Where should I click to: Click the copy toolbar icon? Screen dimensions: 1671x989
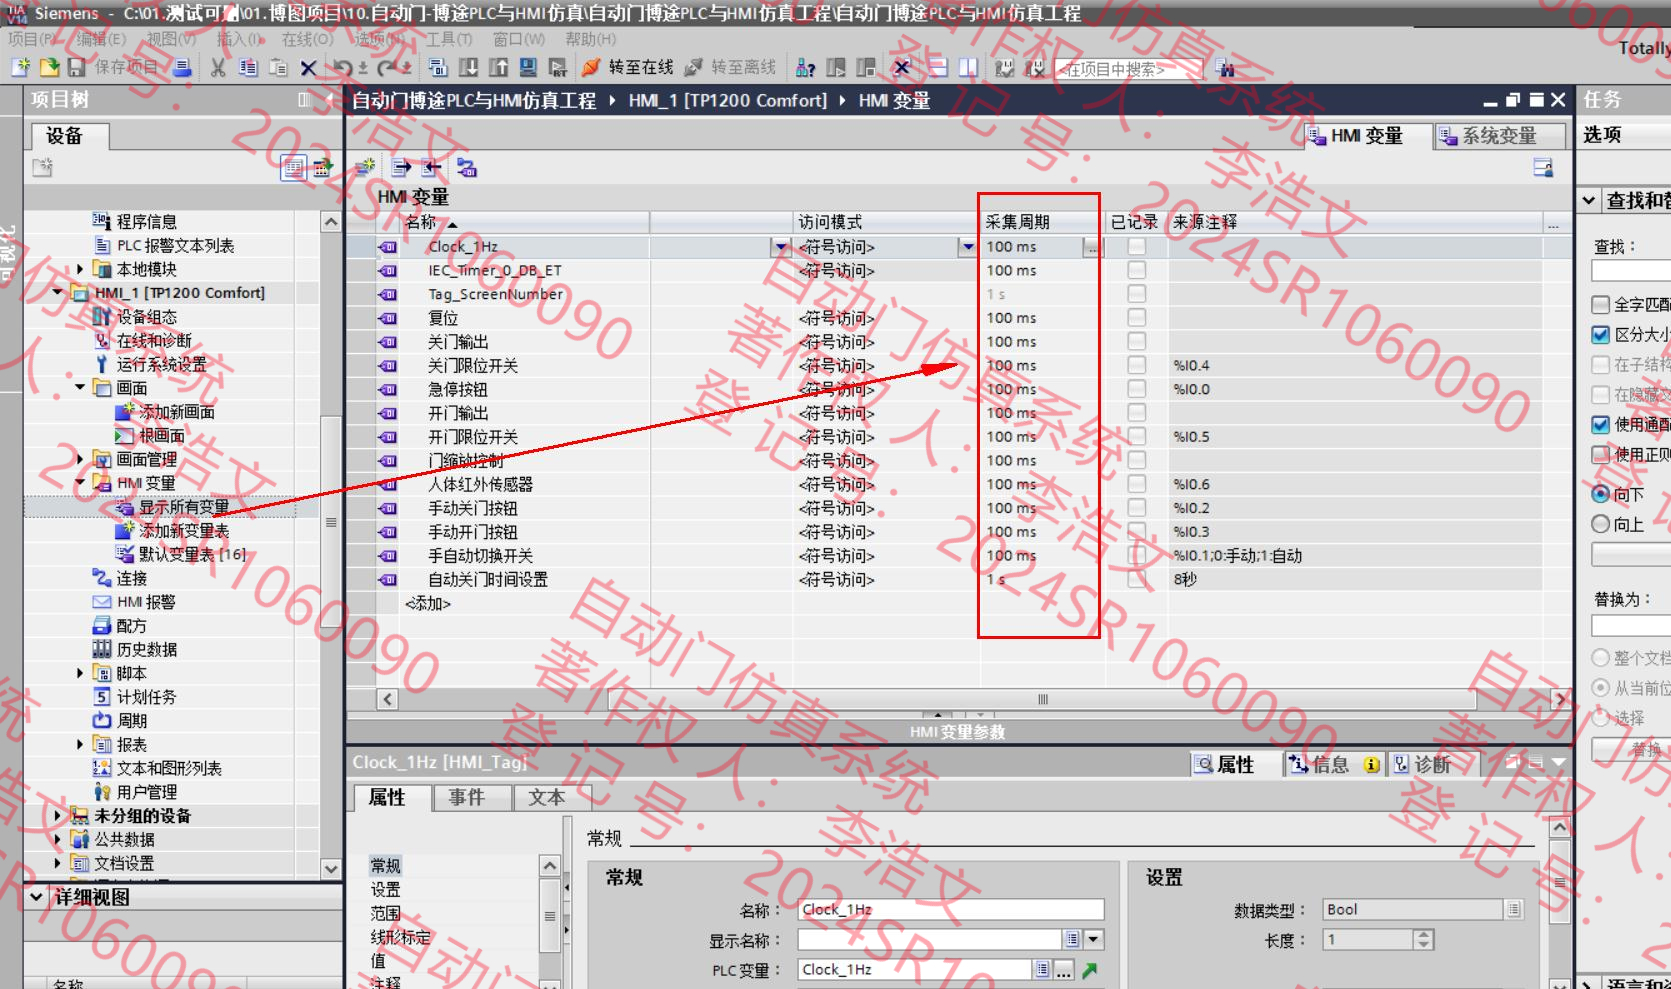click(x=248, y=68)
